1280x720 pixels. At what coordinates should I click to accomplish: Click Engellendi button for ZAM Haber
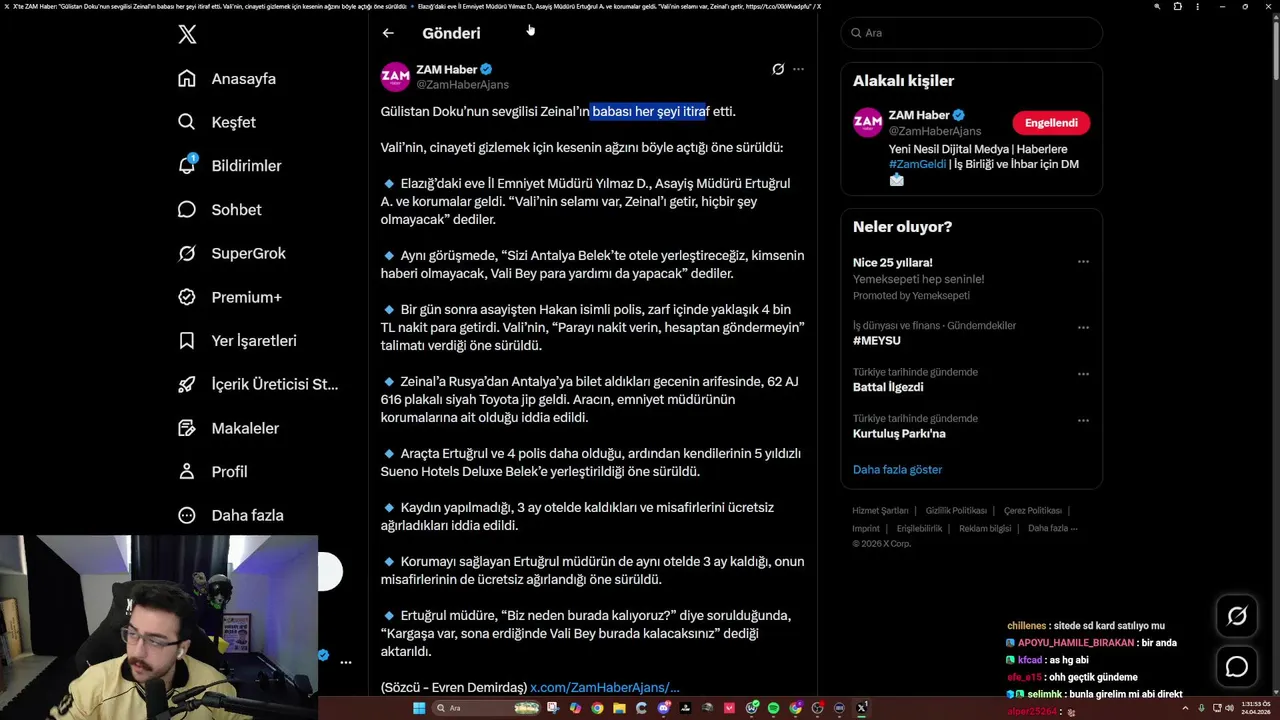(1051, 123)
